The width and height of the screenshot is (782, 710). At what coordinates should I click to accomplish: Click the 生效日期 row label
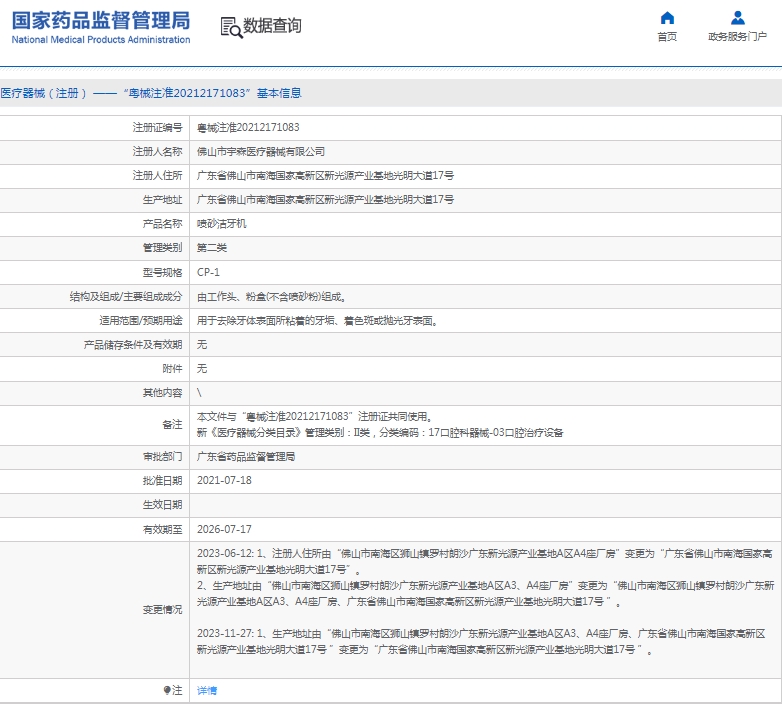pyautogui.click(x=162, y=505)
